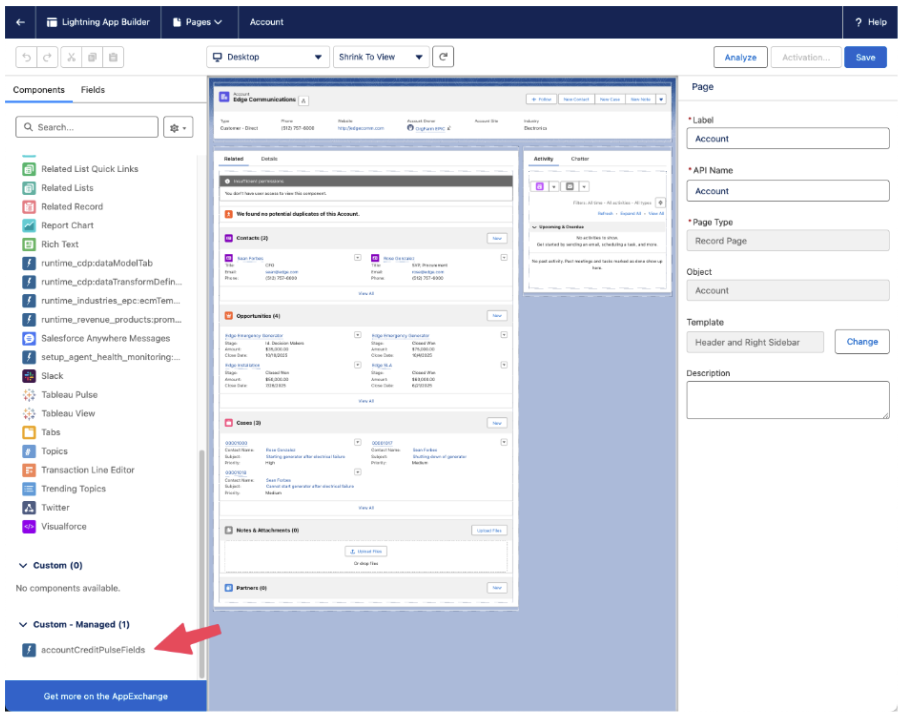Save the page
The image size is (902, 717).
865,57
